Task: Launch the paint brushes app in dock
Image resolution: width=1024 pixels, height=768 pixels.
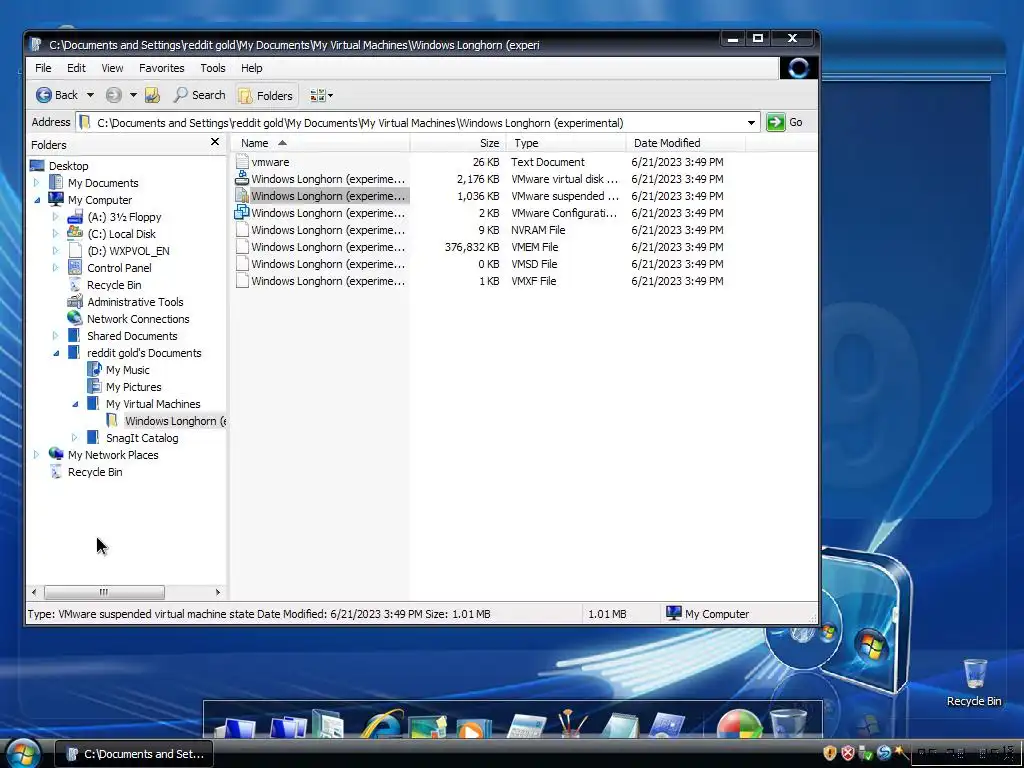Action: (571, 724)
